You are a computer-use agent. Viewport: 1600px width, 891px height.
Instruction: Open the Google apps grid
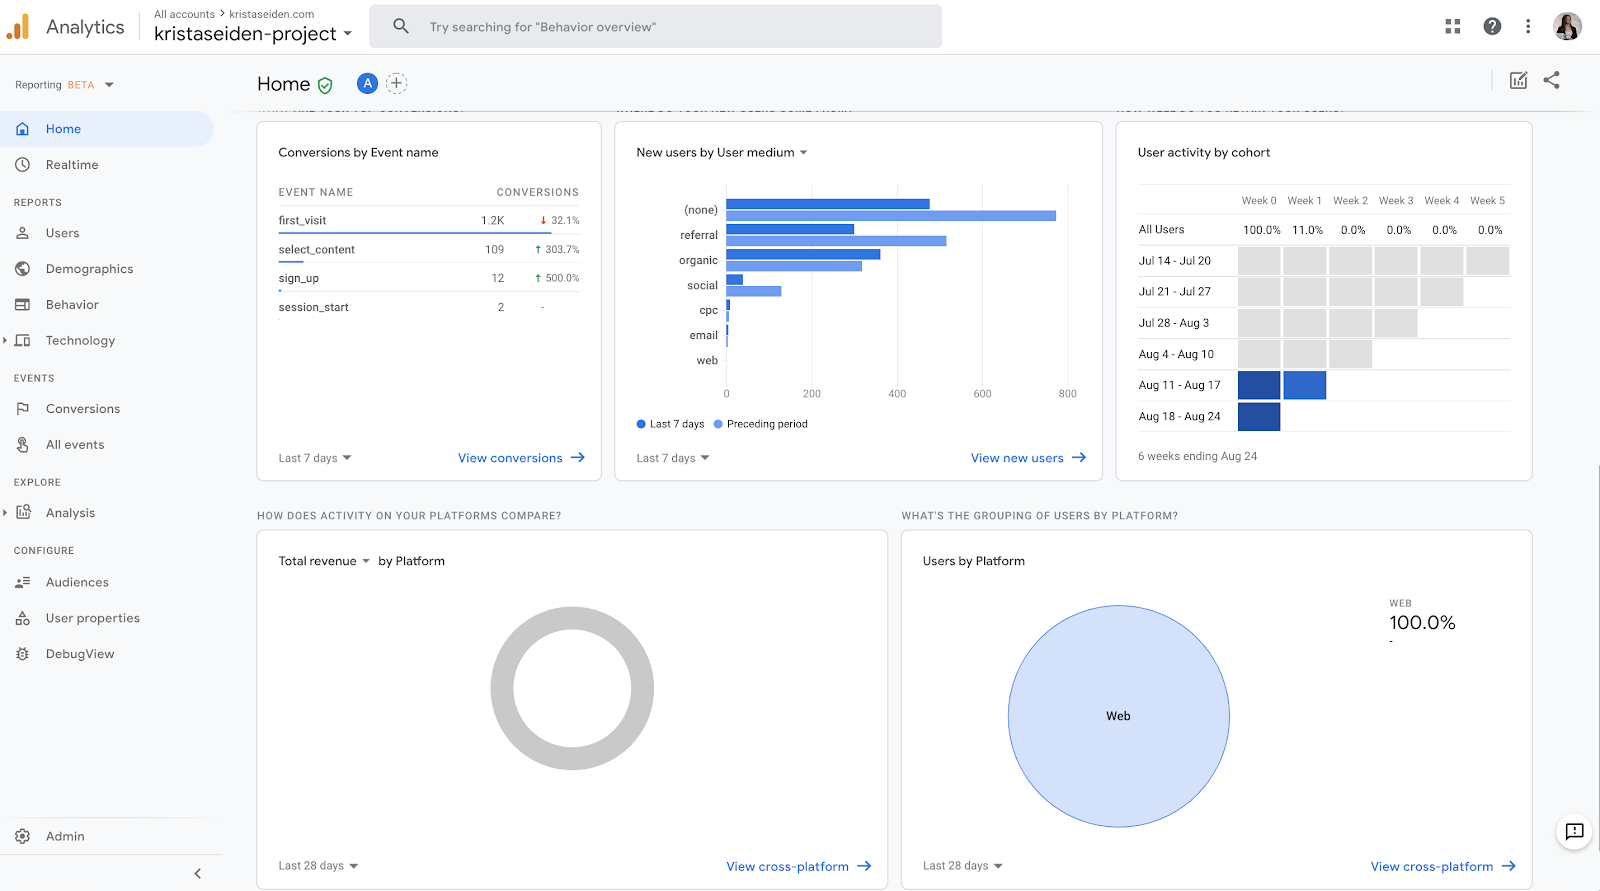pos(1453,27)
